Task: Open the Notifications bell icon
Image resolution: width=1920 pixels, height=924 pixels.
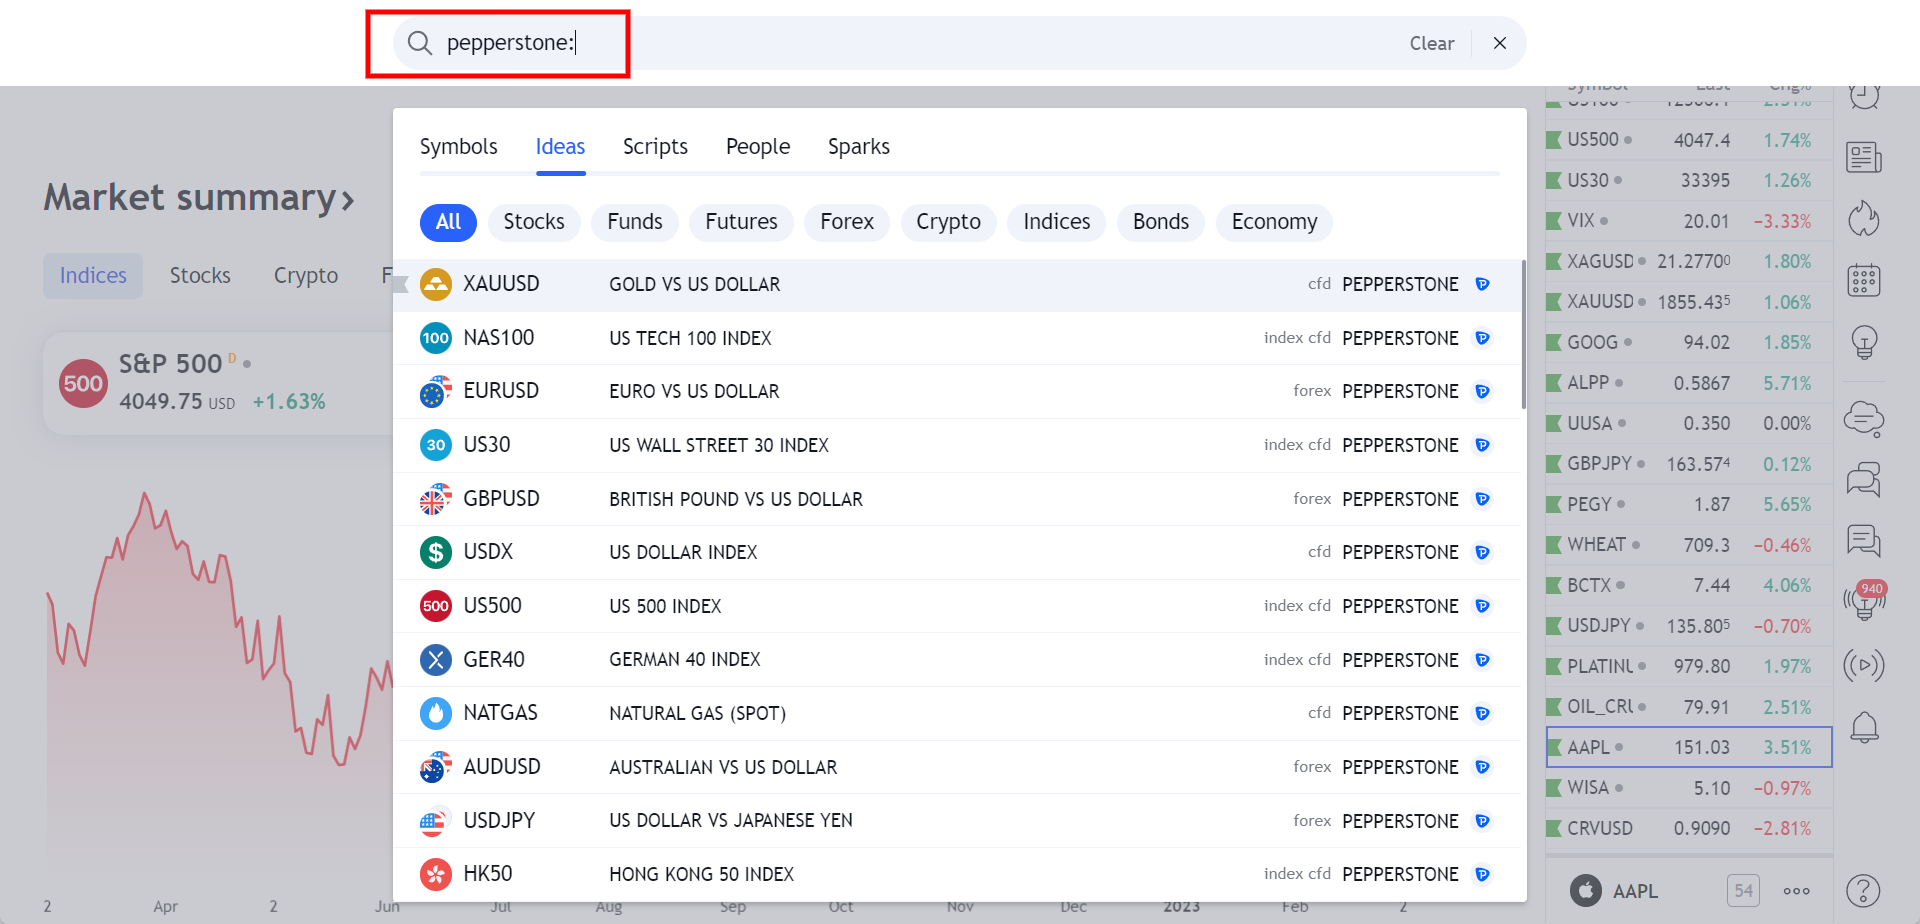Action: (1863, 727)
